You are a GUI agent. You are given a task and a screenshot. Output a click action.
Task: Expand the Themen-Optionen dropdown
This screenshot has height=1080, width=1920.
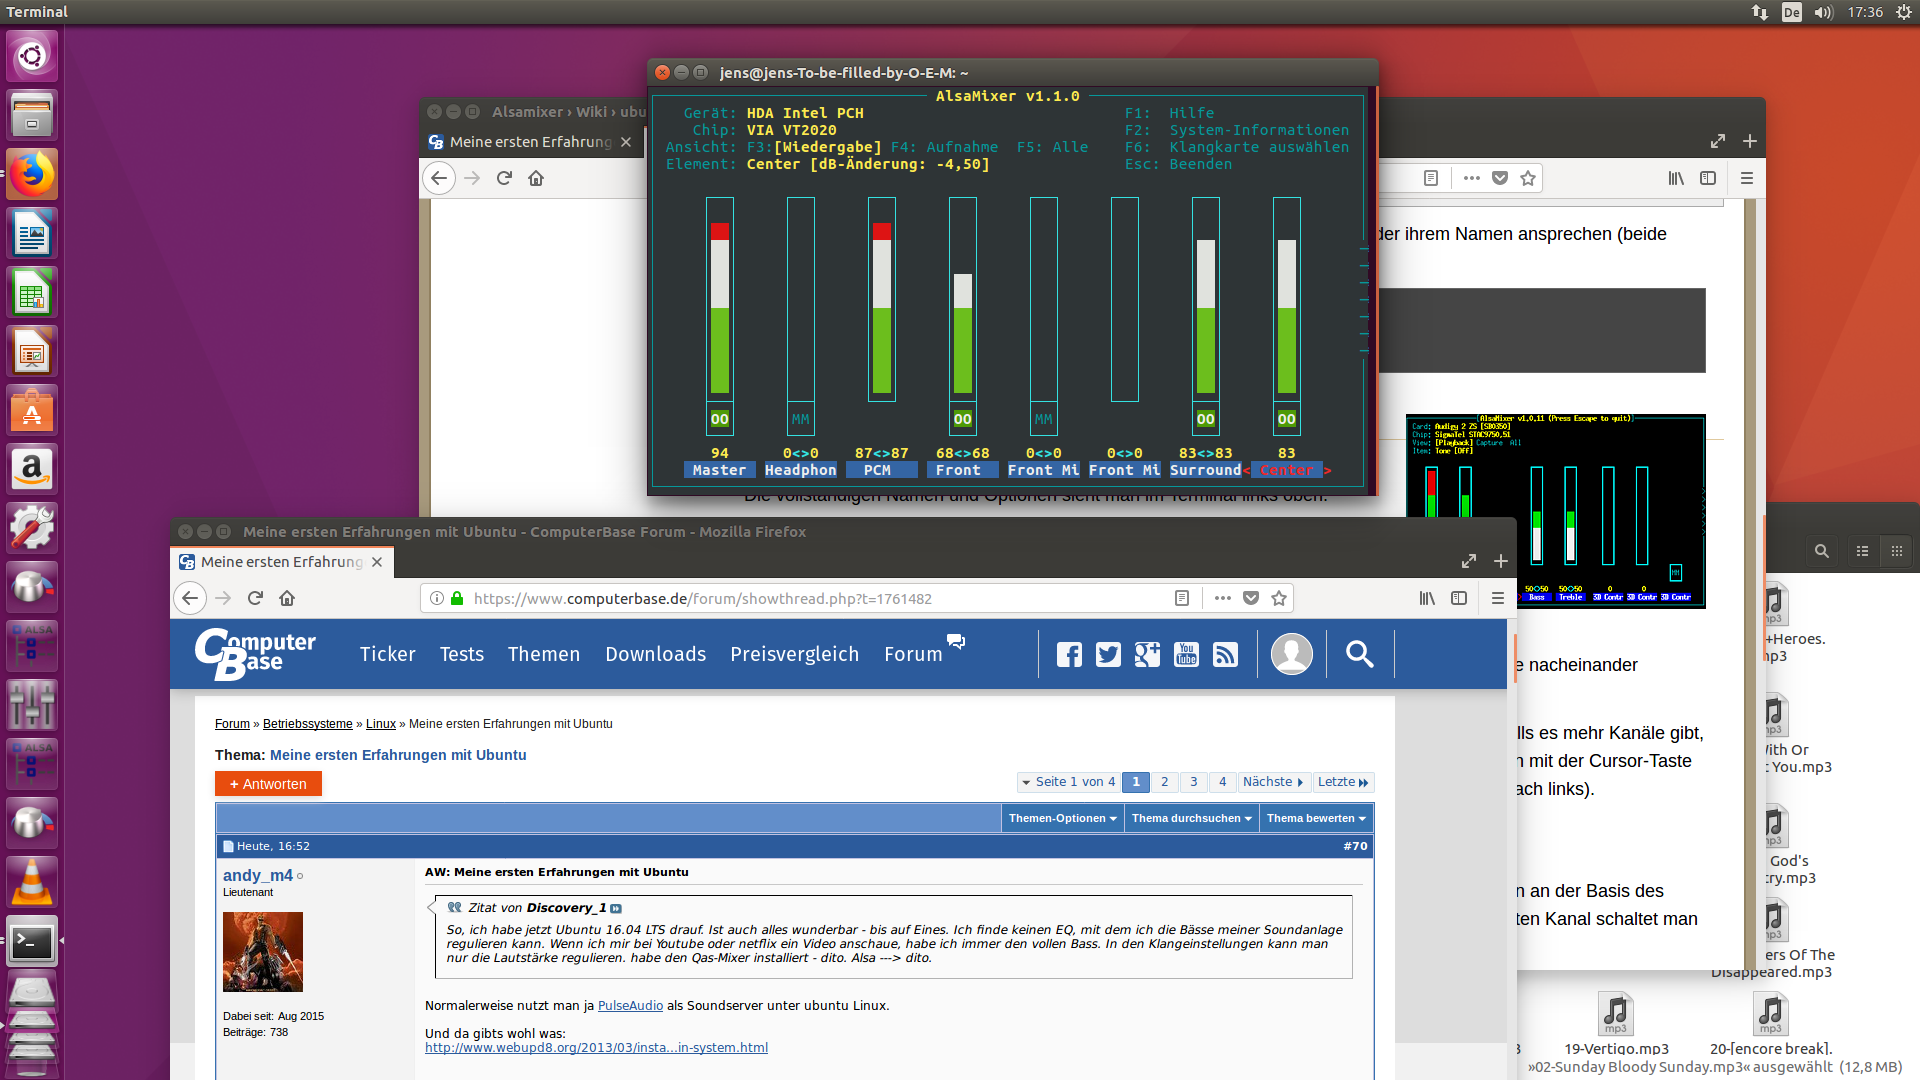click(1062, 818)
